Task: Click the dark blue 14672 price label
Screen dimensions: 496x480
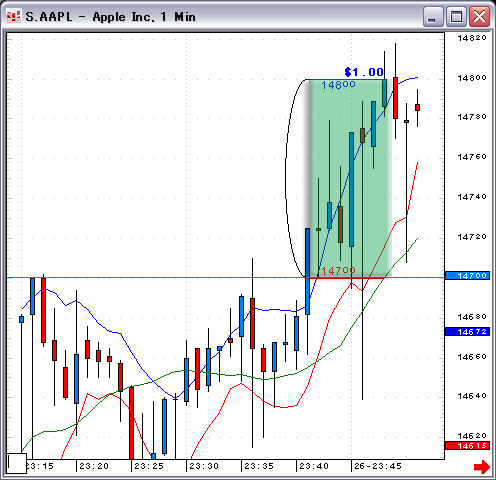Action: point(467,332)
